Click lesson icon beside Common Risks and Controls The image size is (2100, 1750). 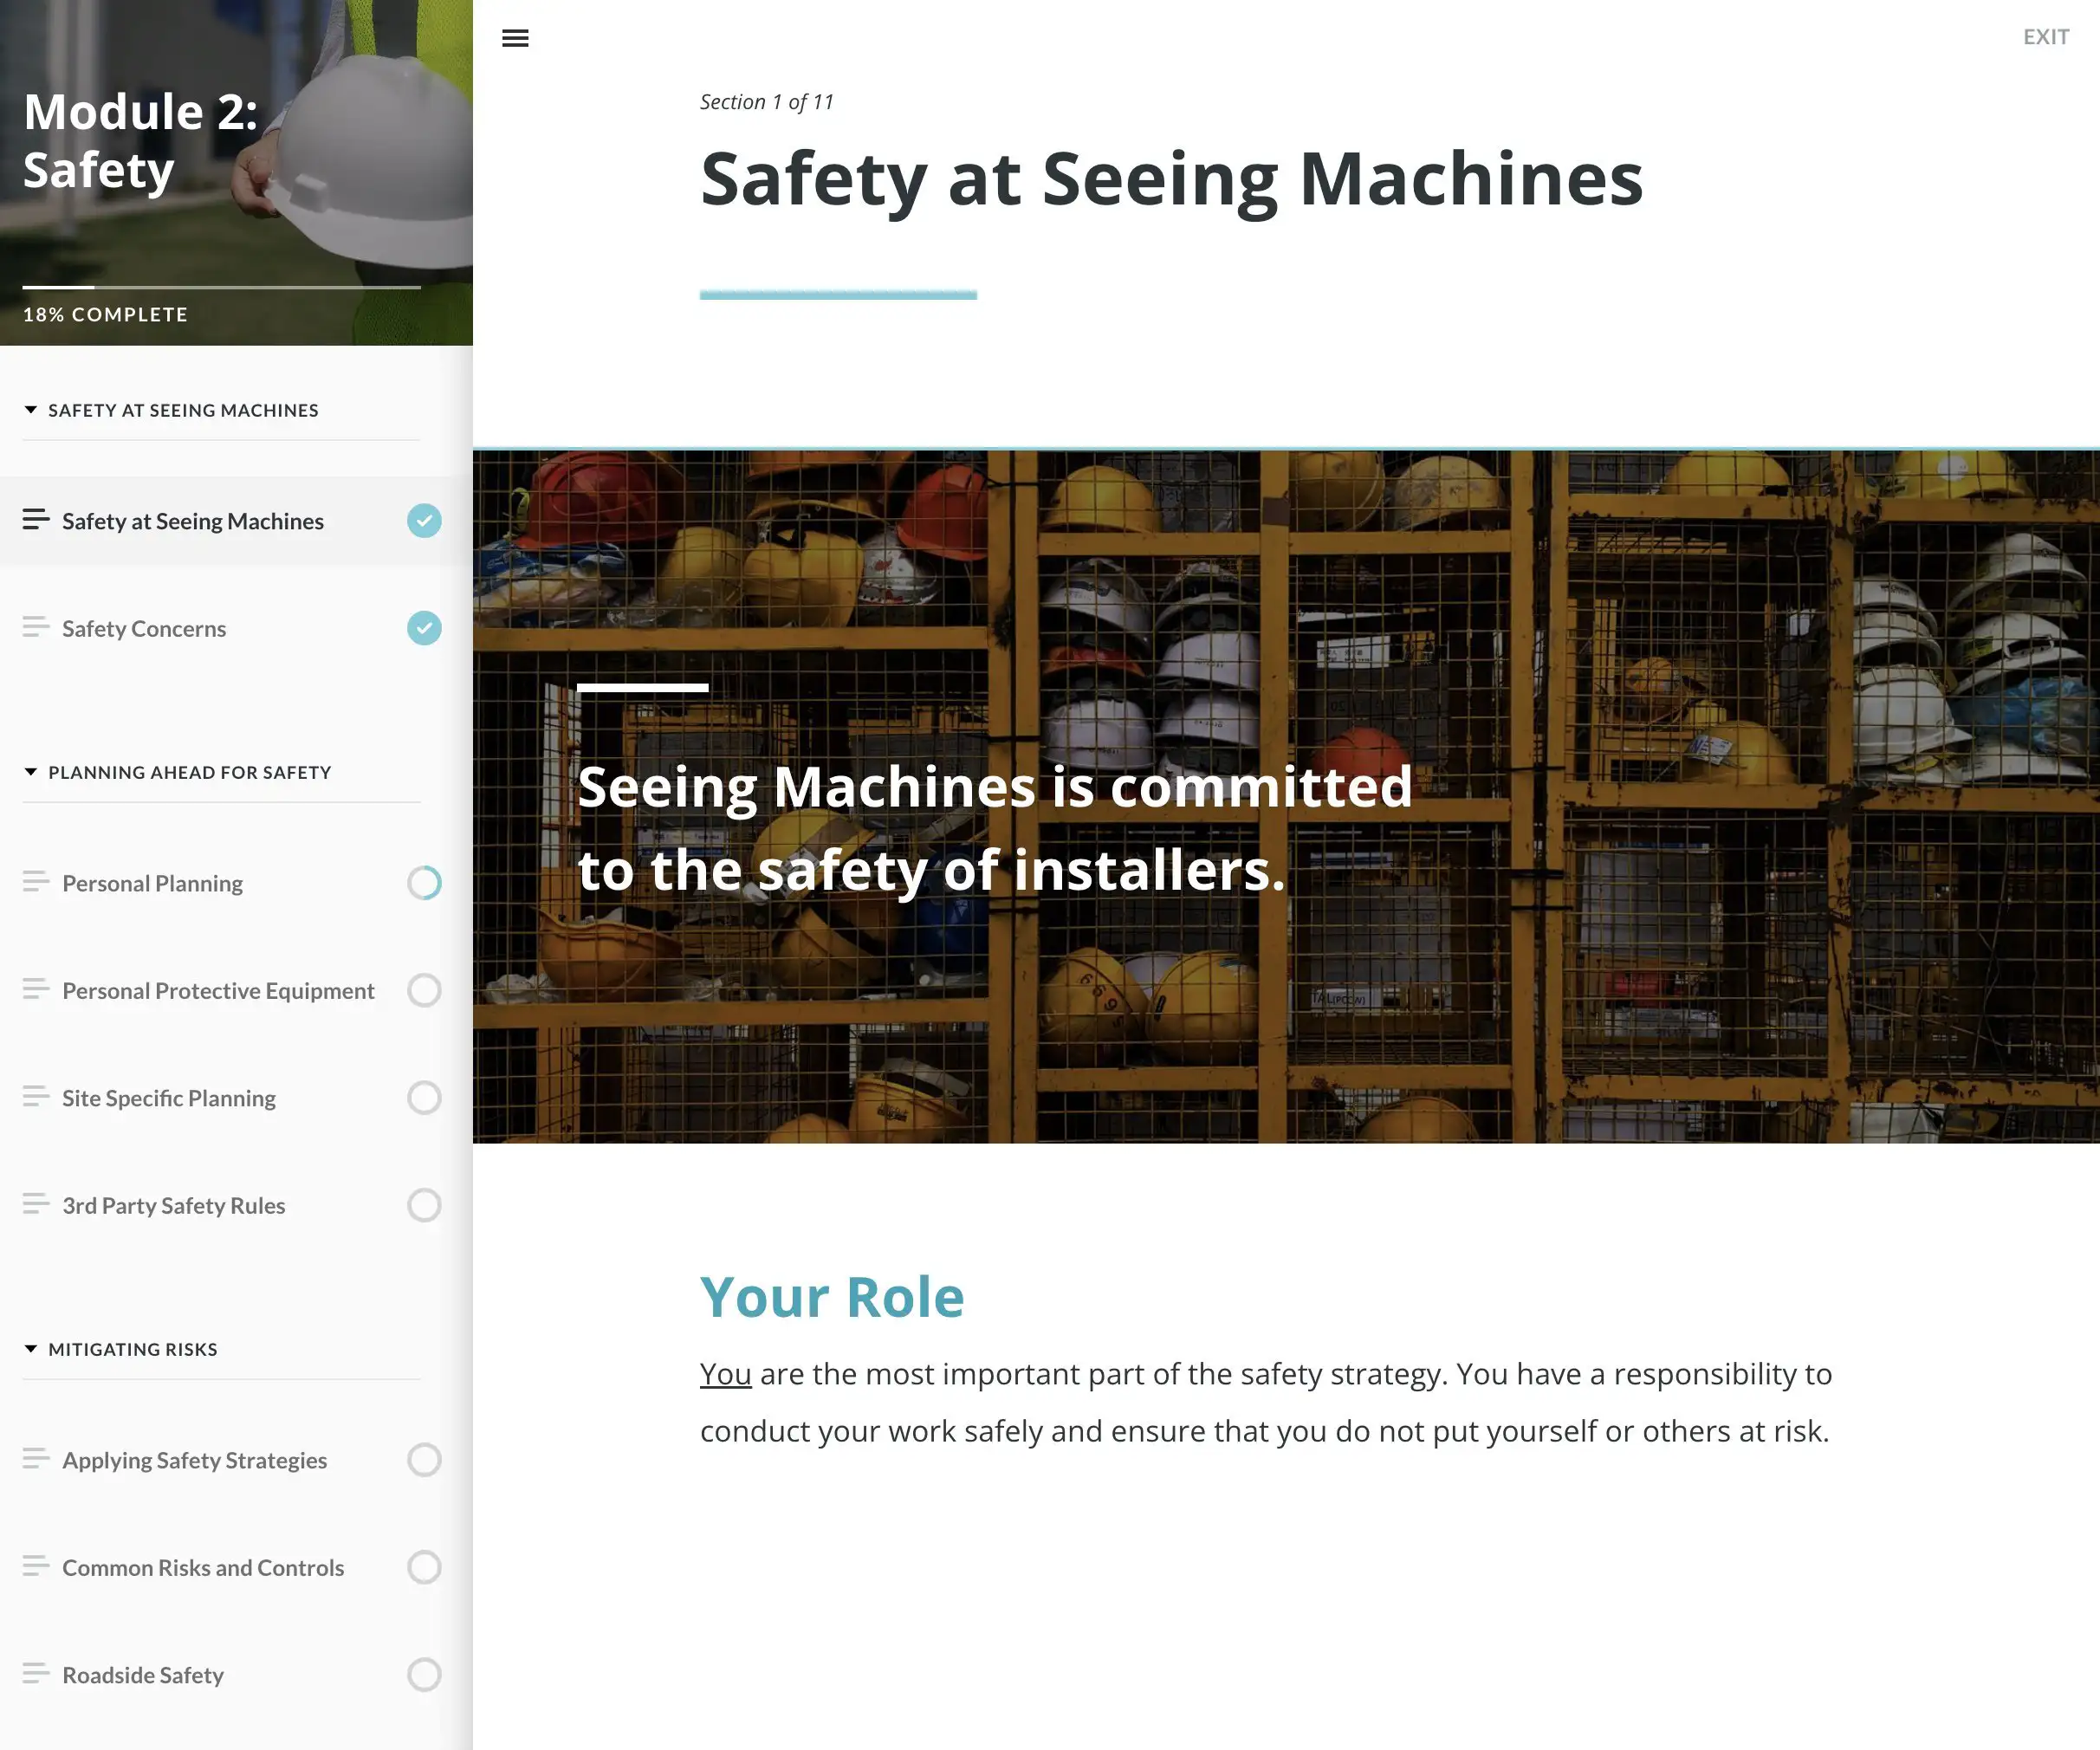pyautogui.click(x=36, y=1565)
